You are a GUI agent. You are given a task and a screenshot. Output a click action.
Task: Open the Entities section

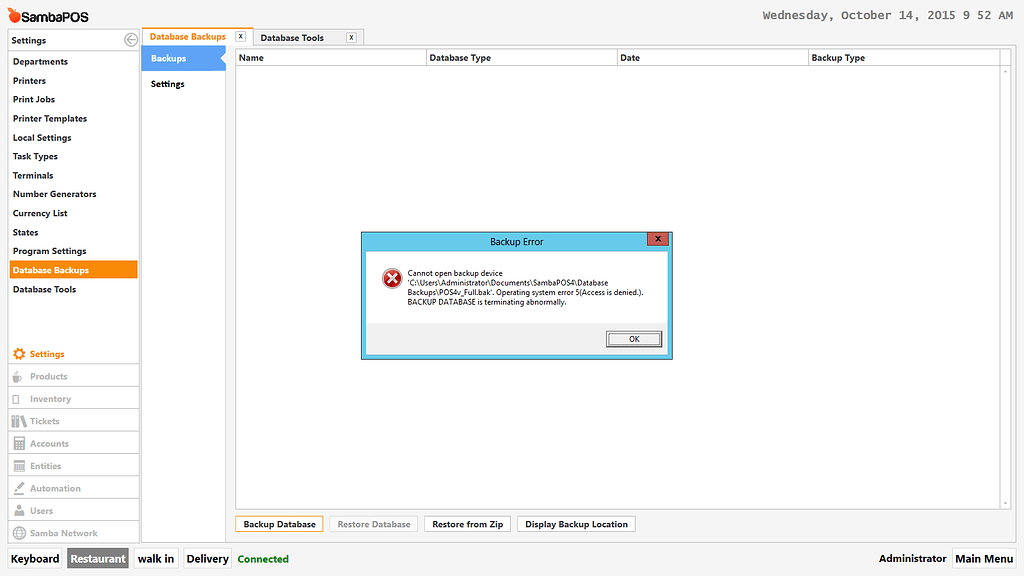[74, 466]
